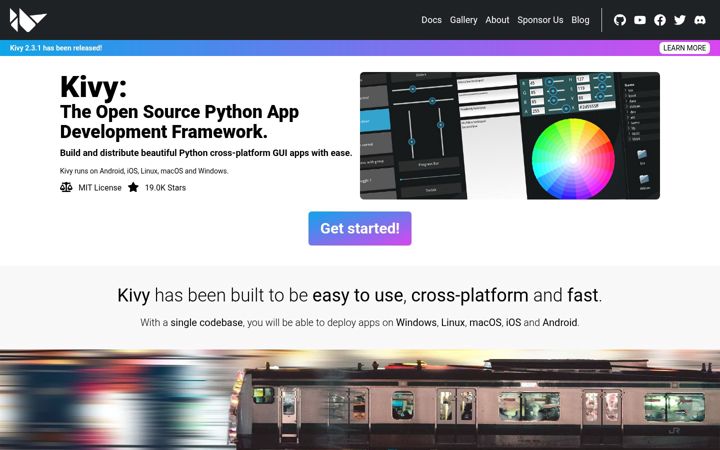The image size is (720, 450).
Task: Open the Gallery menu item
Action: click(463, 20)
